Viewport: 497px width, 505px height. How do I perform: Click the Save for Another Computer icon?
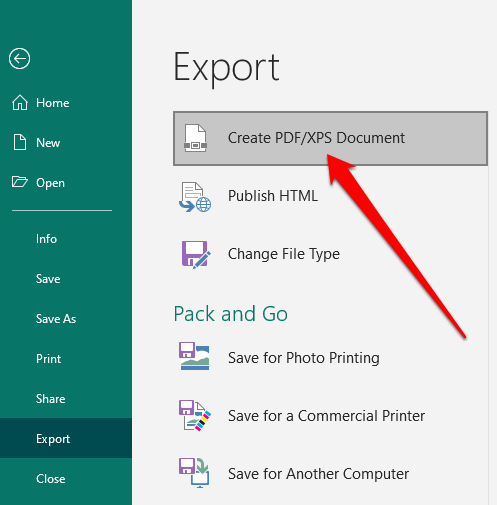194,472
